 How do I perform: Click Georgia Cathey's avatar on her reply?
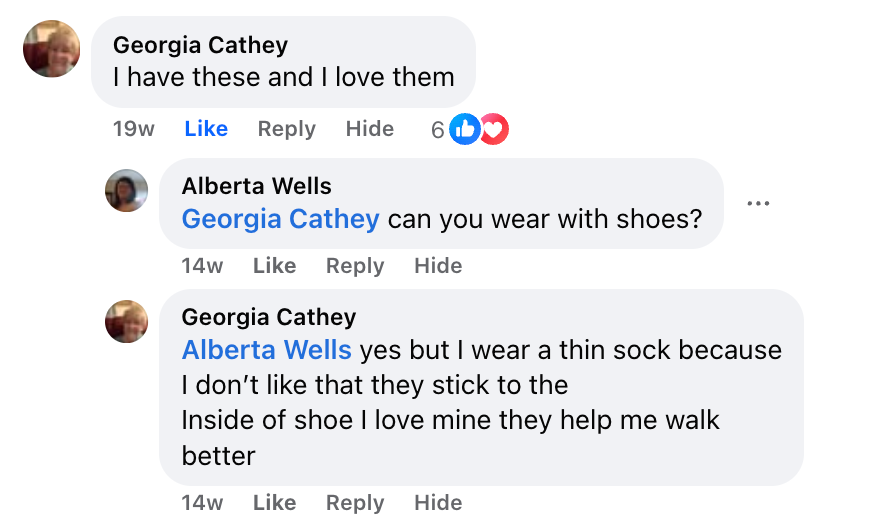click(126, 321)
